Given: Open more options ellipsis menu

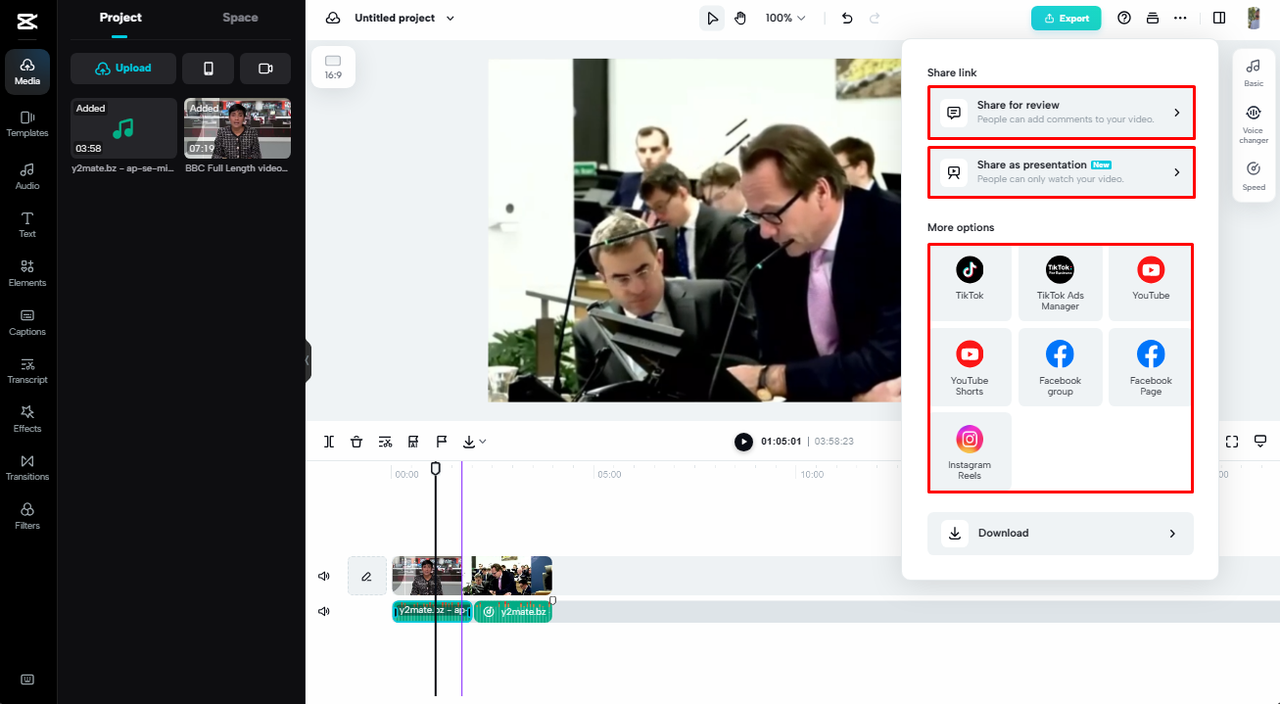Looking at the screenshot, I should tap(1180, 18).
